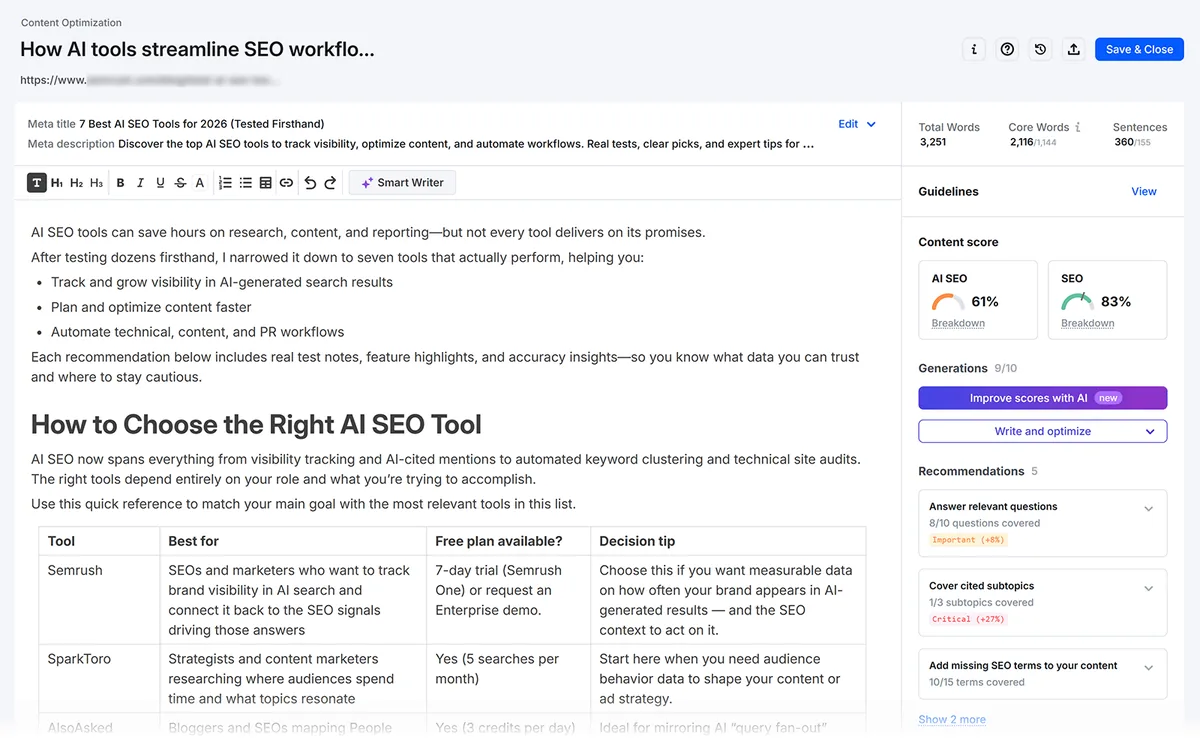Click the Total Words 3,251 value
Image resolution: width=1200 pixels, height=745 pixels.
pos(933,142)
